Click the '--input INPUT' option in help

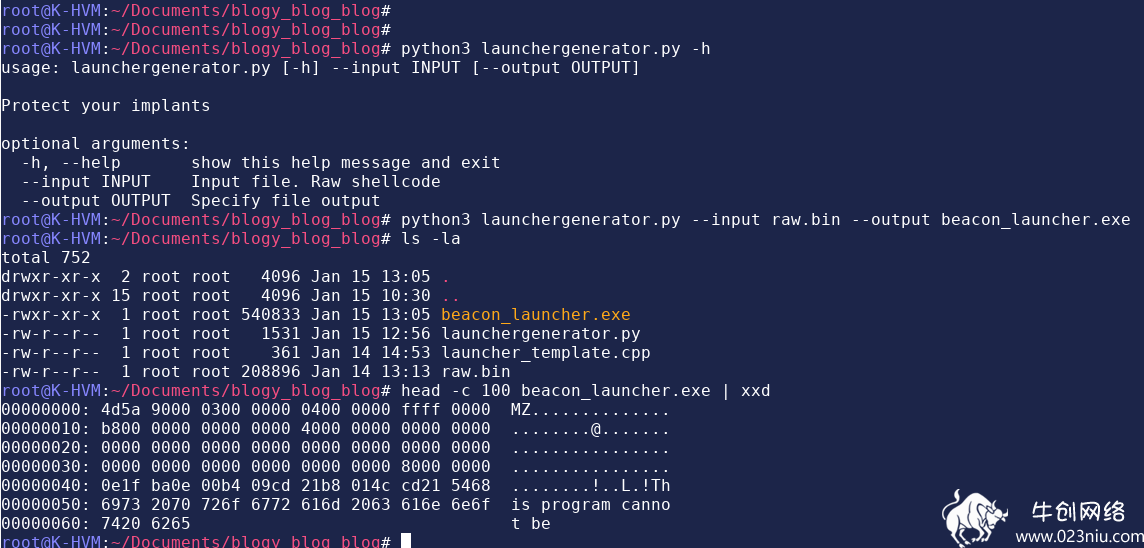pyautogui.click(x=86, y=182)
